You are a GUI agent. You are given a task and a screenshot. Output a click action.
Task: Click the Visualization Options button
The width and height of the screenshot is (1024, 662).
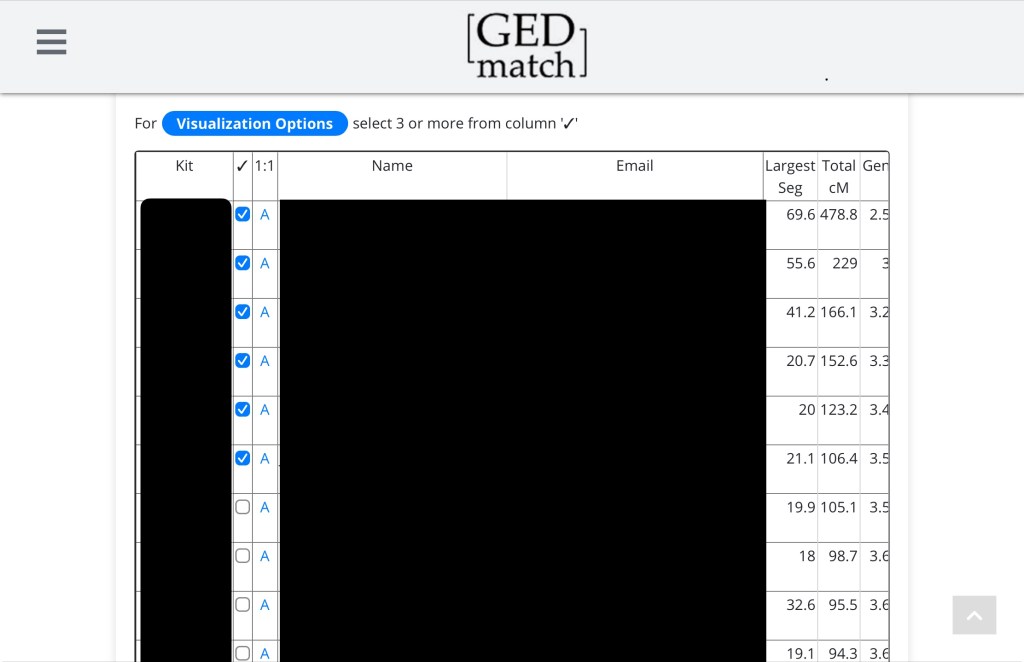tap(254, 124)
